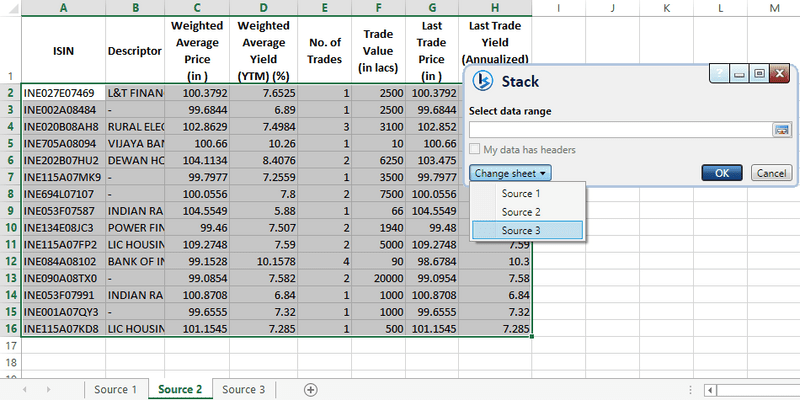
Task: Click last trade yield cell 7.285
Action: 495,329
